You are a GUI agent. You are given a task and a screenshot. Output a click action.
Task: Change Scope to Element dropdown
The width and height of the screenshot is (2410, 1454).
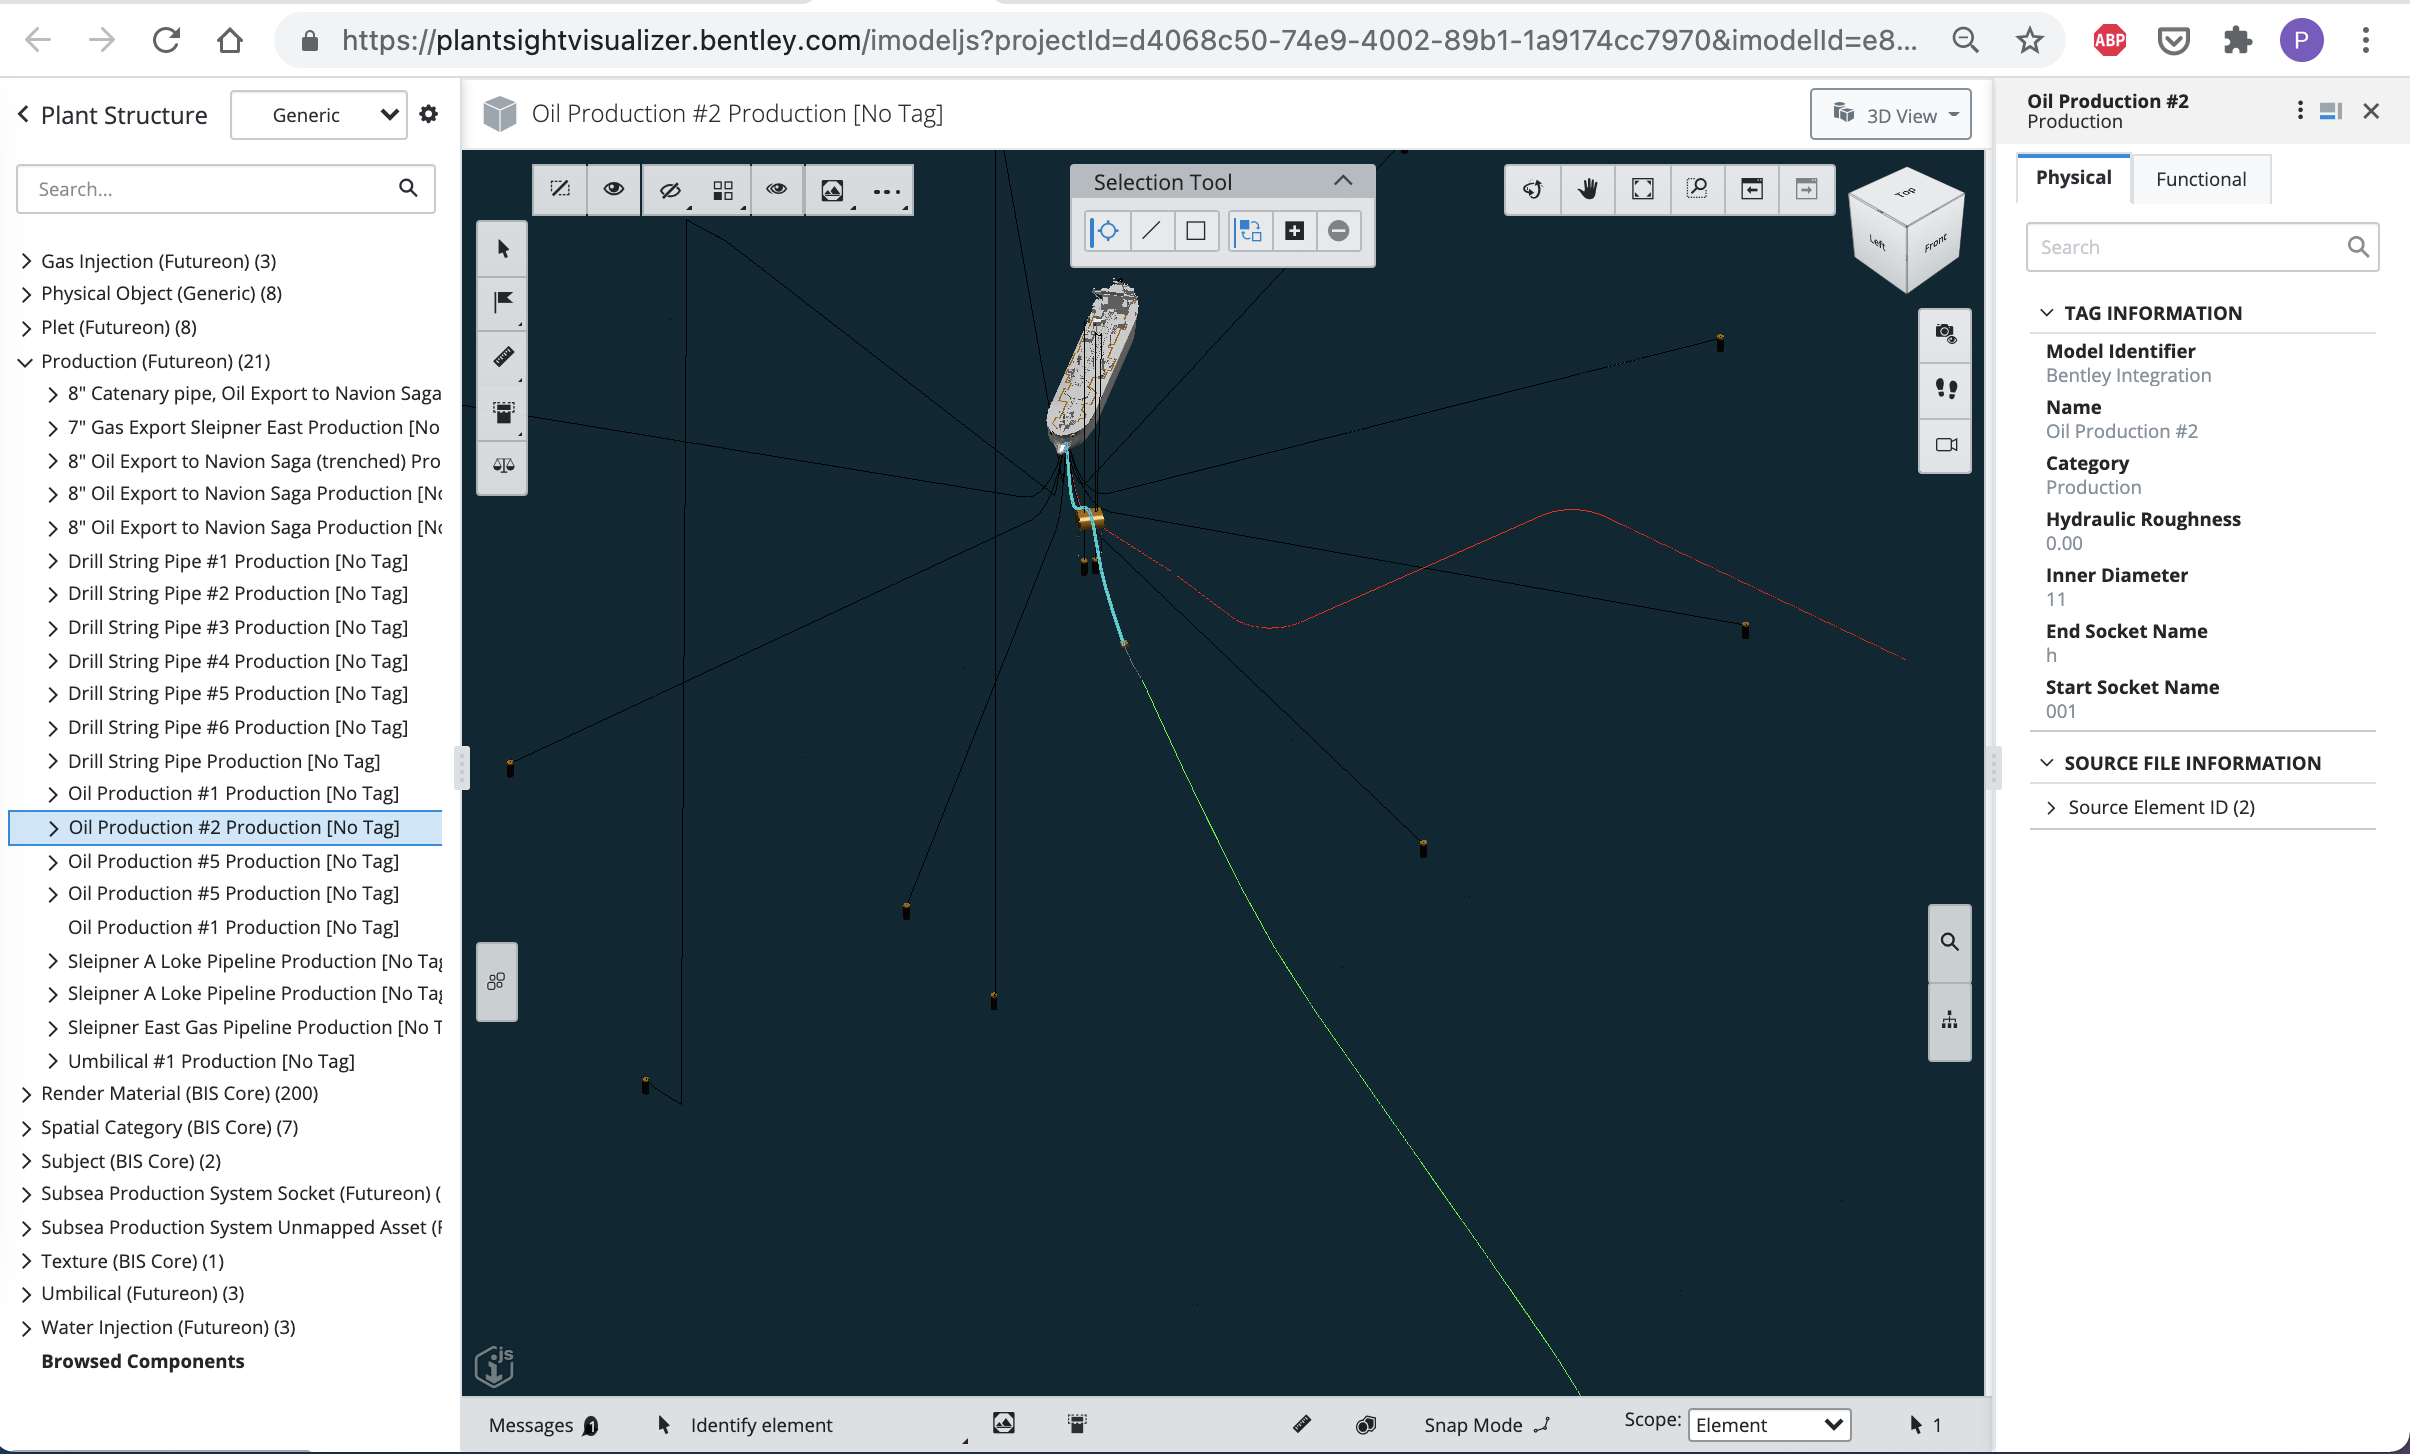pos(1766,1425)
